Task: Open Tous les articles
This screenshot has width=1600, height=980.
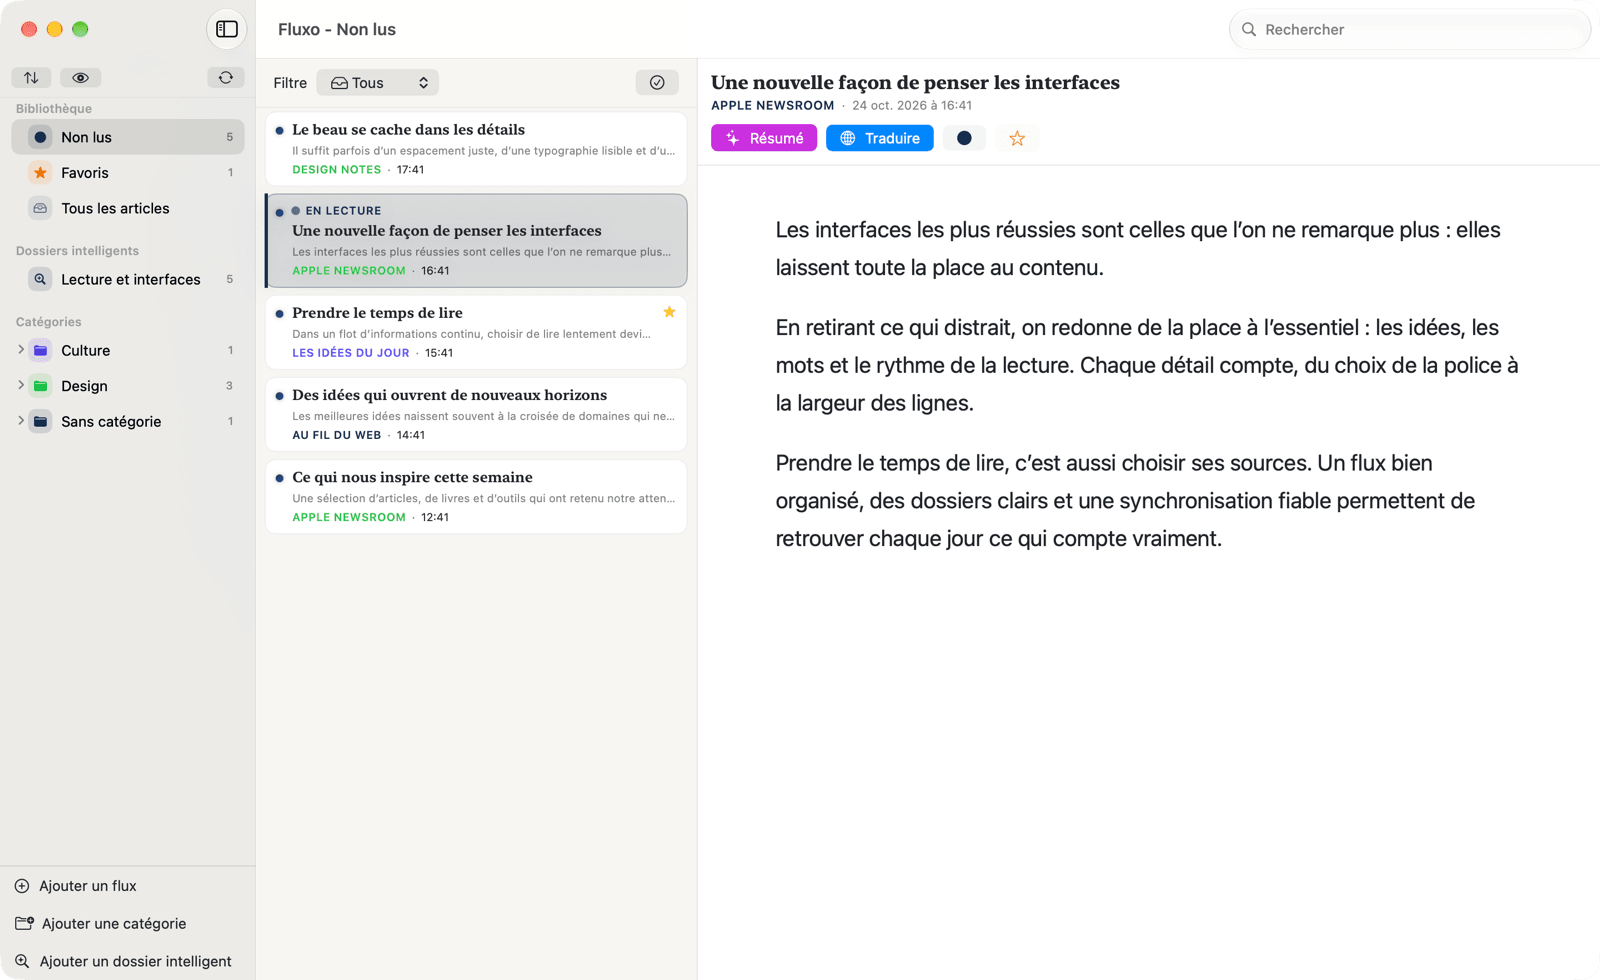Action: pos(128,208)
